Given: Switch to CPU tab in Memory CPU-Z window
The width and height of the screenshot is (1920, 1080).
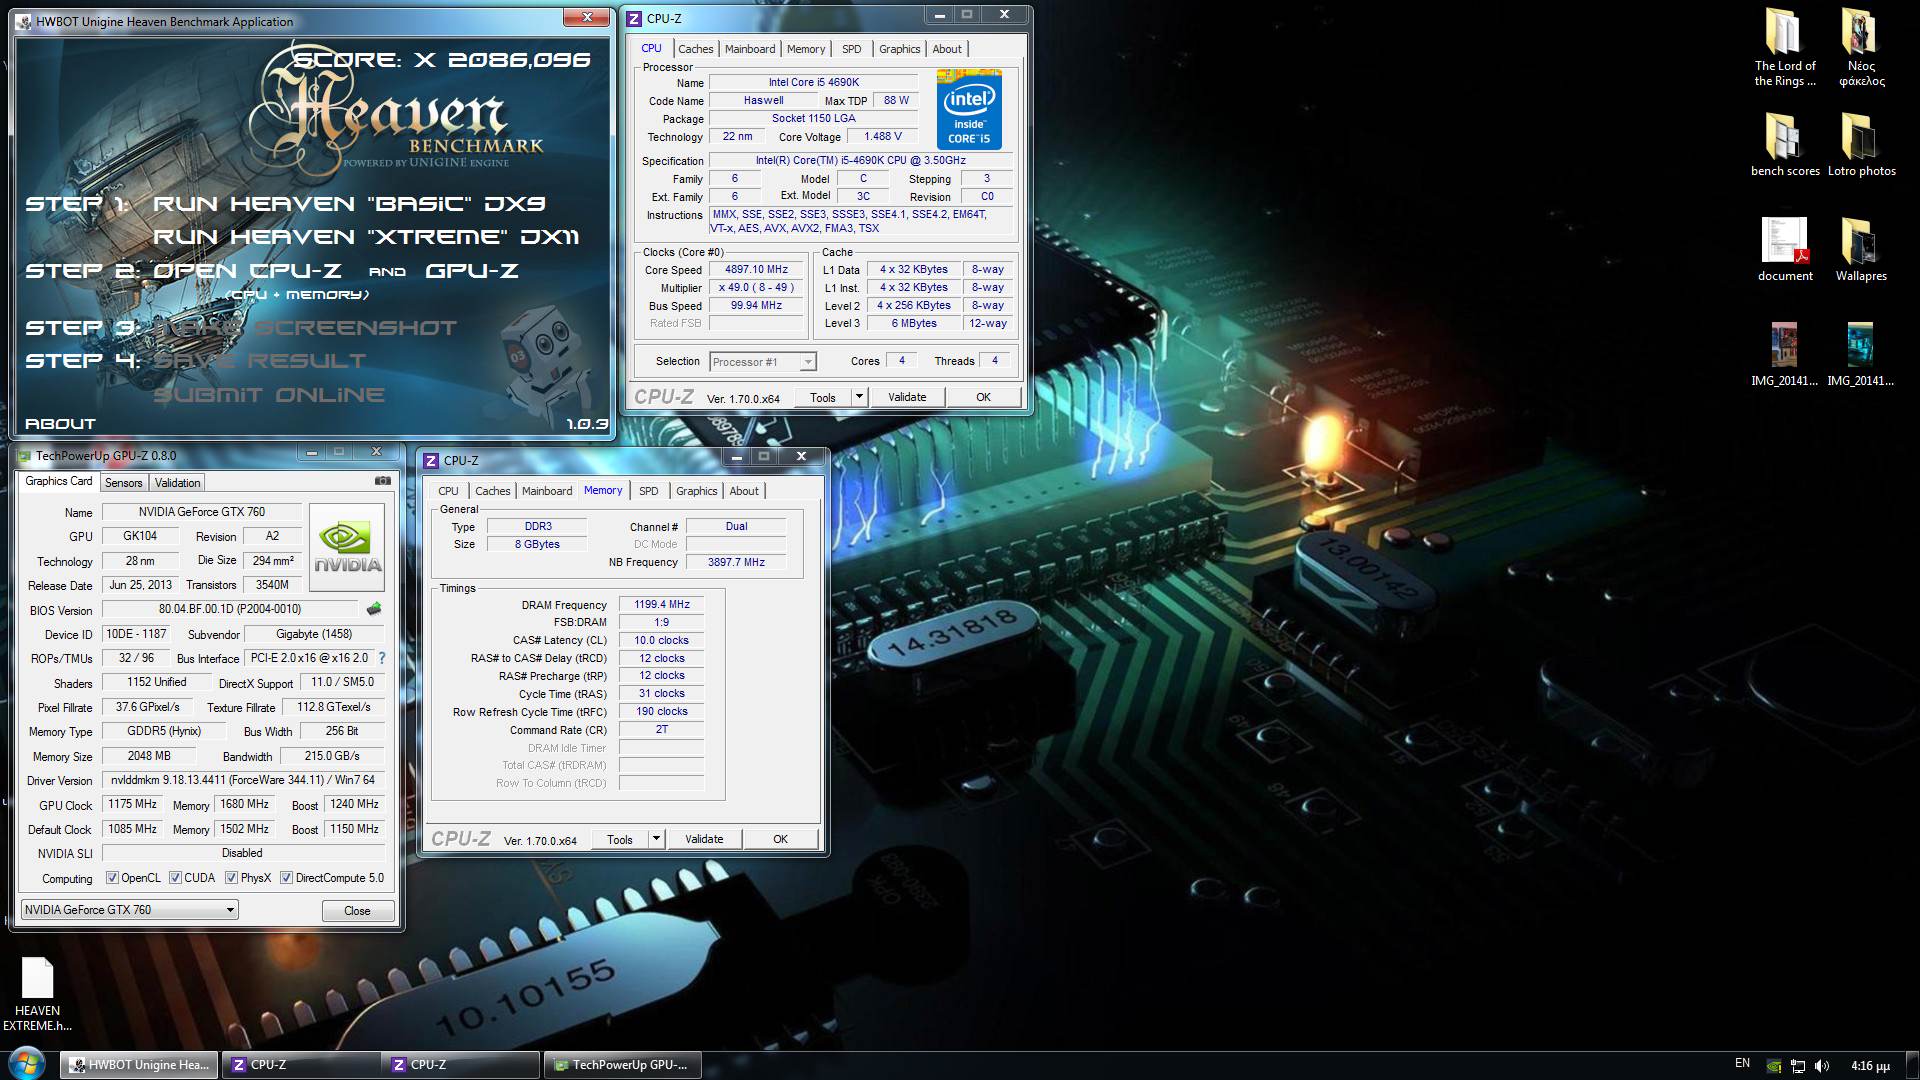Looking at the screenshot, I should (448, 491).
